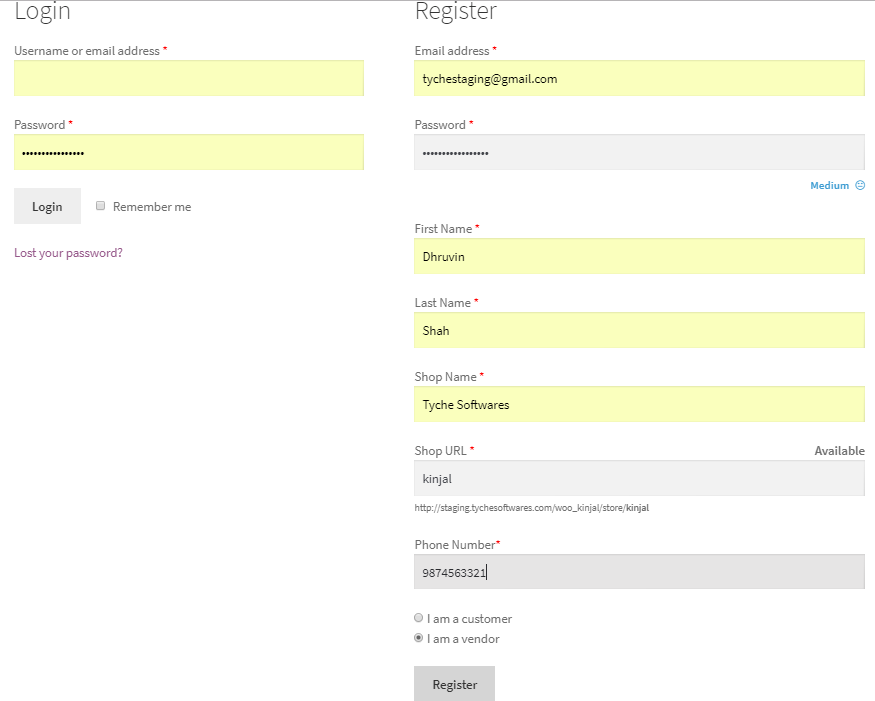Click into the Phone Number field
Viewport: 875px width, 701px height.
click(x=639, y=572)
